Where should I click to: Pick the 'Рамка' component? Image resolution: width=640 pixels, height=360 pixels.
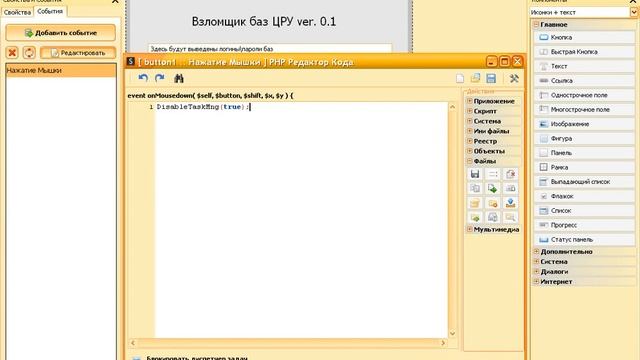[x=584, y=167]
